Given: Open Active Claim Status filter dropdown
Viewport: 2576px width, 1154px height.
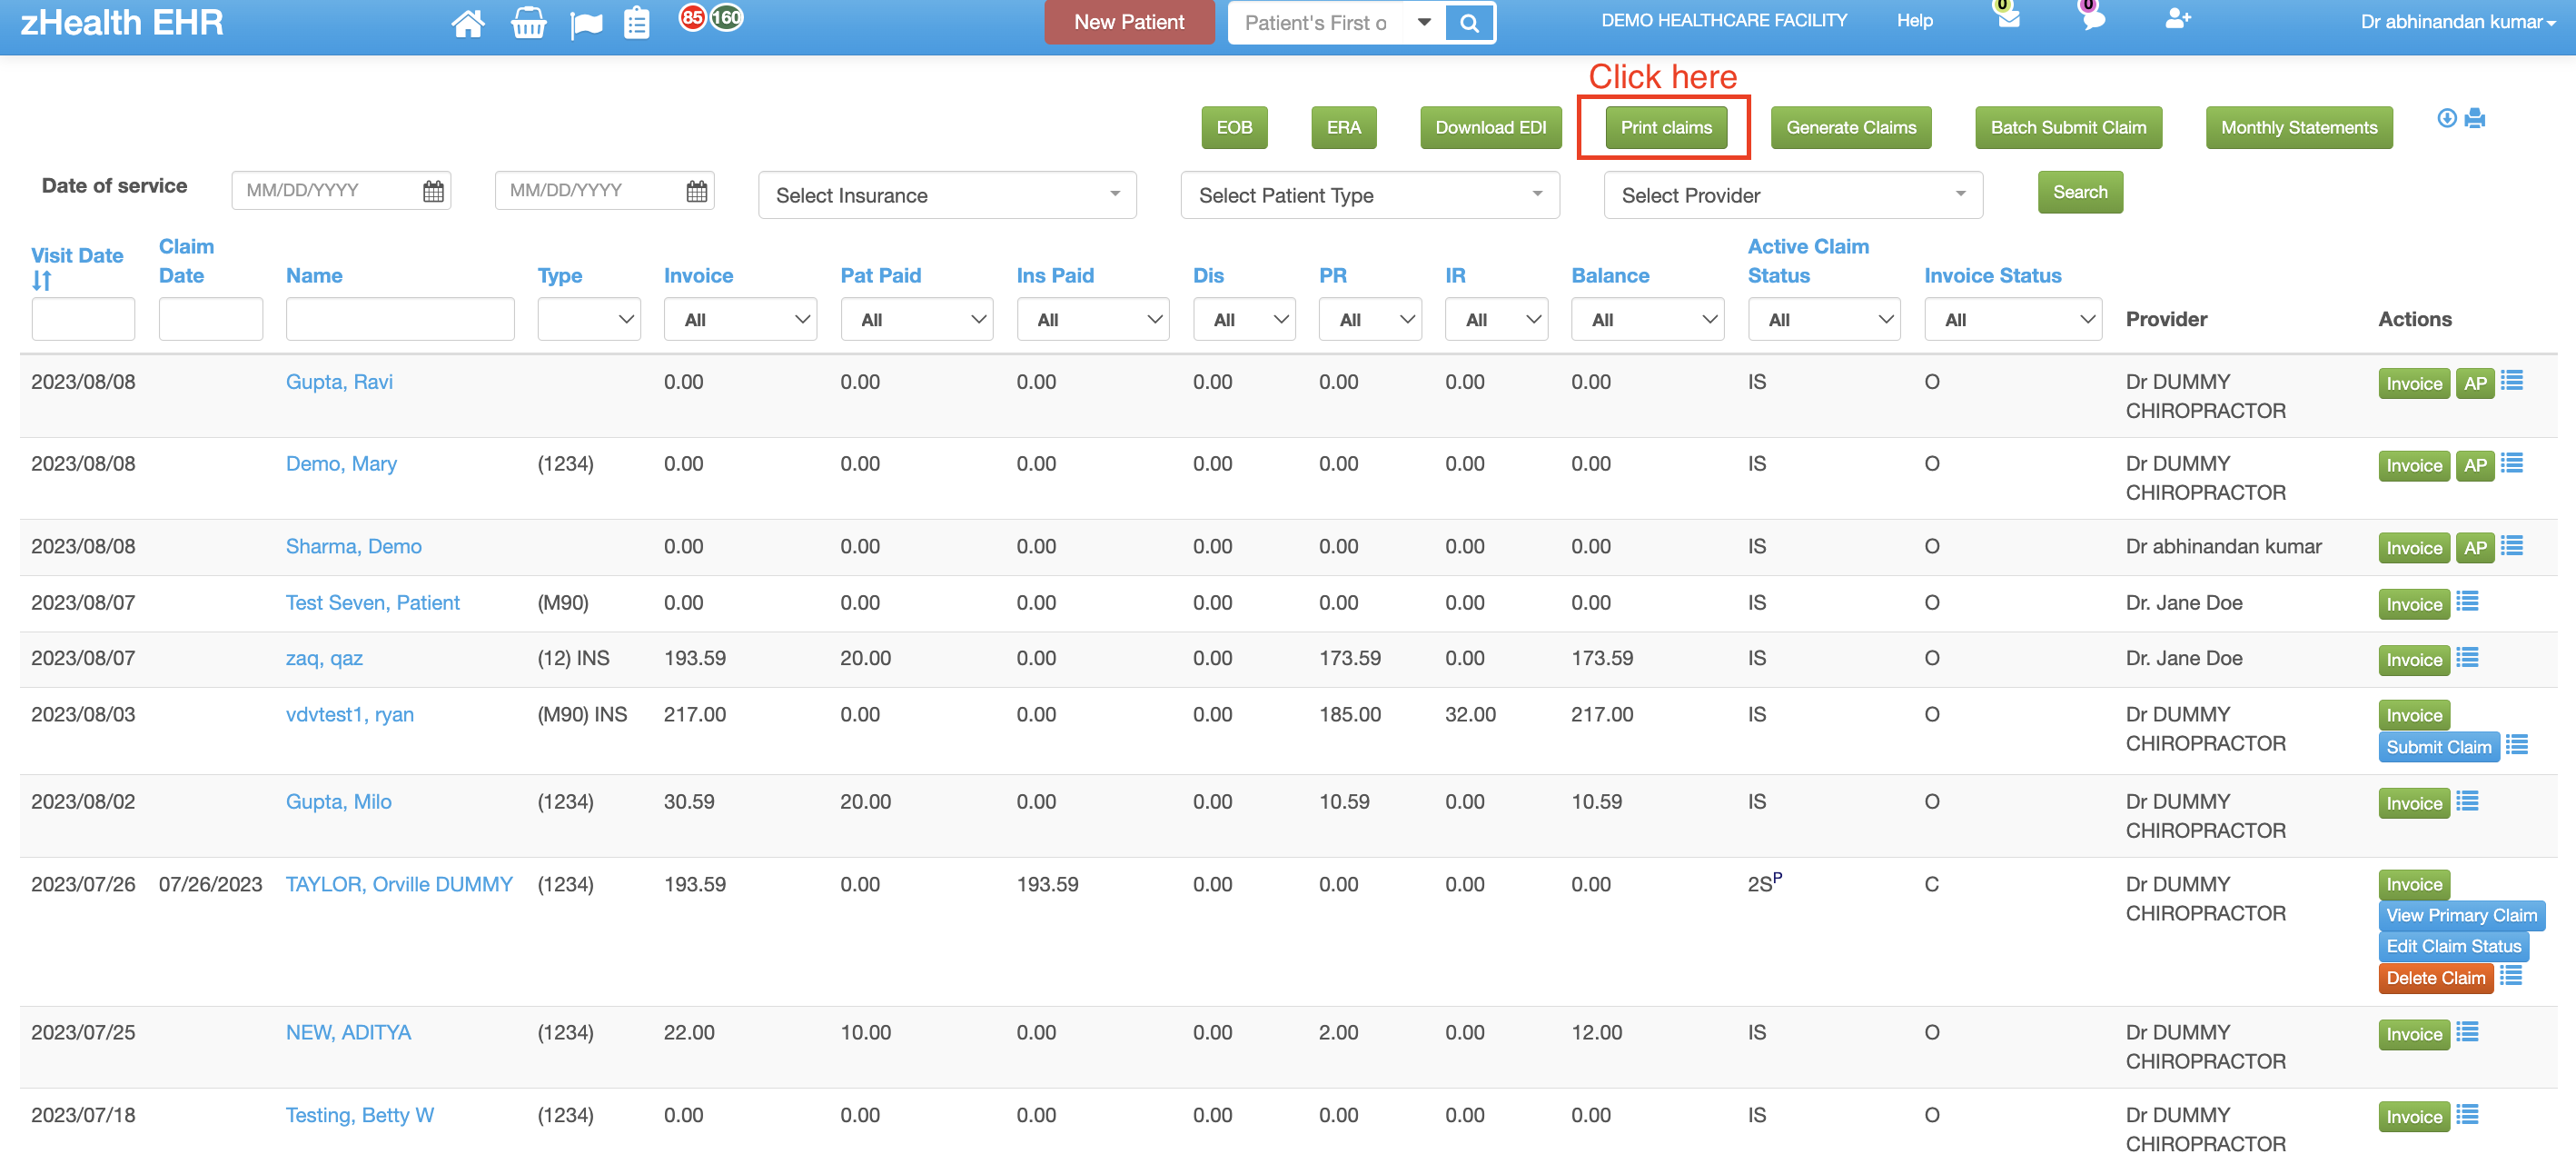Looking at the screenshot, I should 1824,319.
